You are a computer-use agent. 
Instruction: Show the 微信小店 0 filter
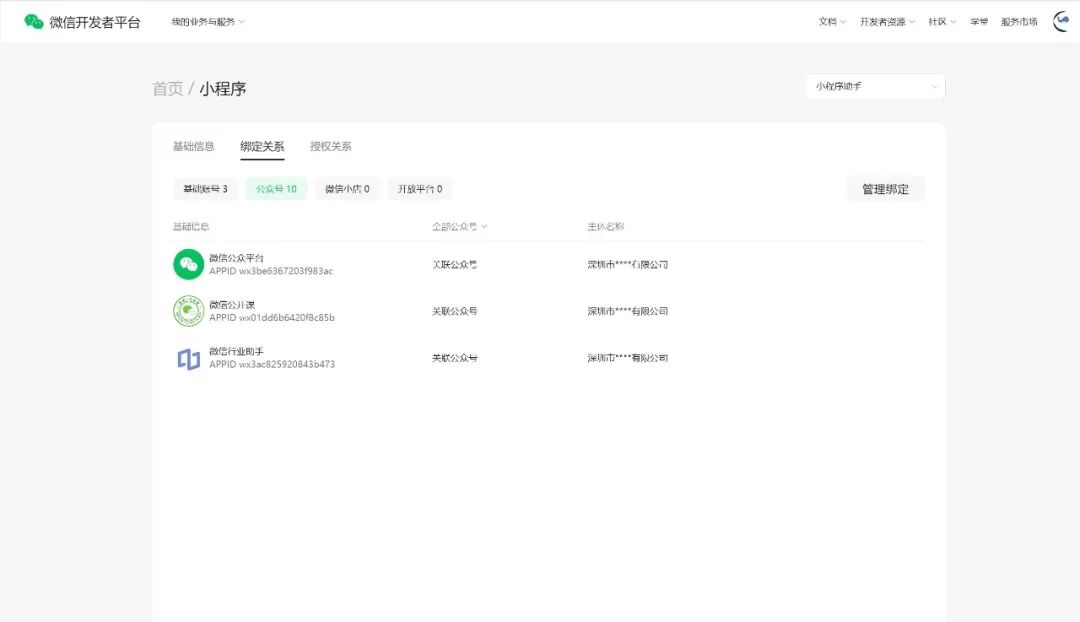click(x=347, y=189)
